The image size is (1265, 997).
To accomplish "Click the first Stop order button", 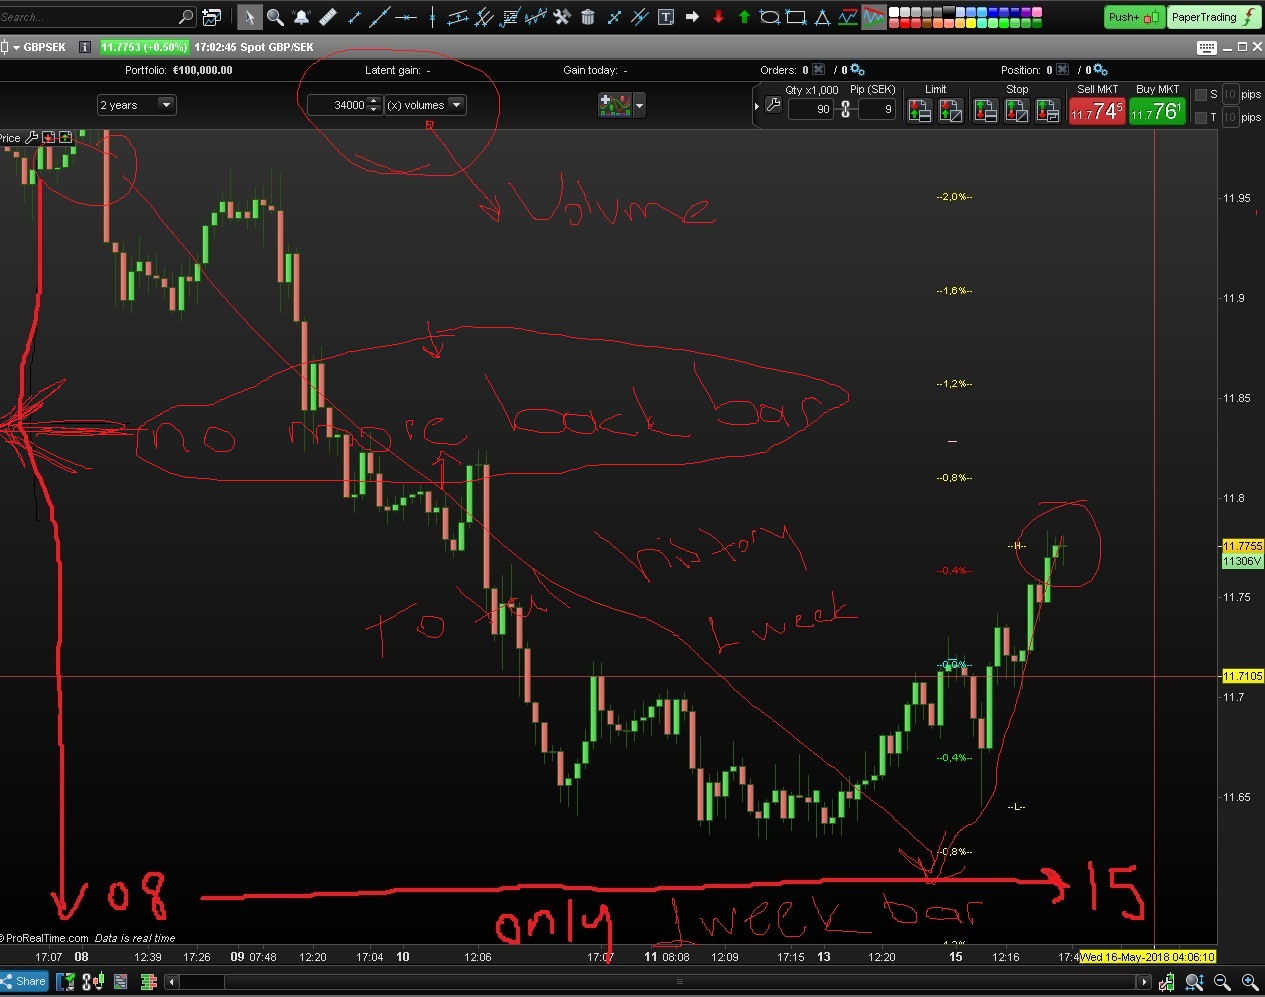I will pyautogui.click(x=985, y=111).
